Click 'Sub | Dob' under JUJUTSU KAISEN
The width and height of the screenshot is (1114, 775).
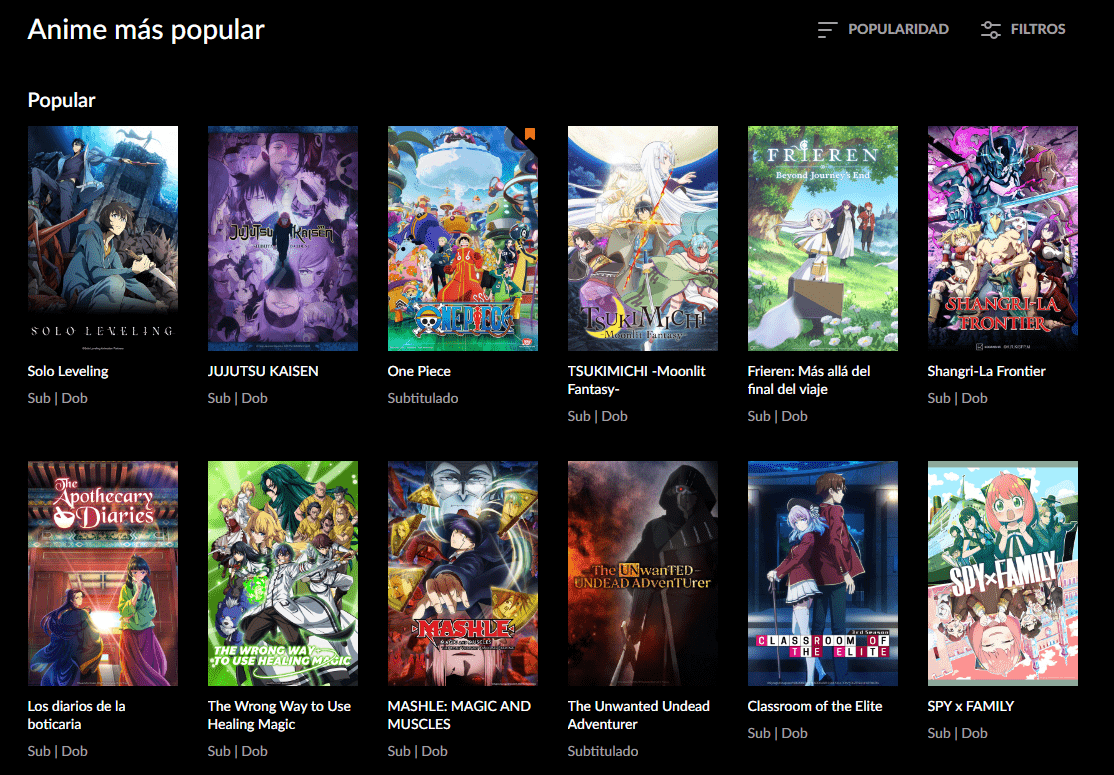pos(237,398)
